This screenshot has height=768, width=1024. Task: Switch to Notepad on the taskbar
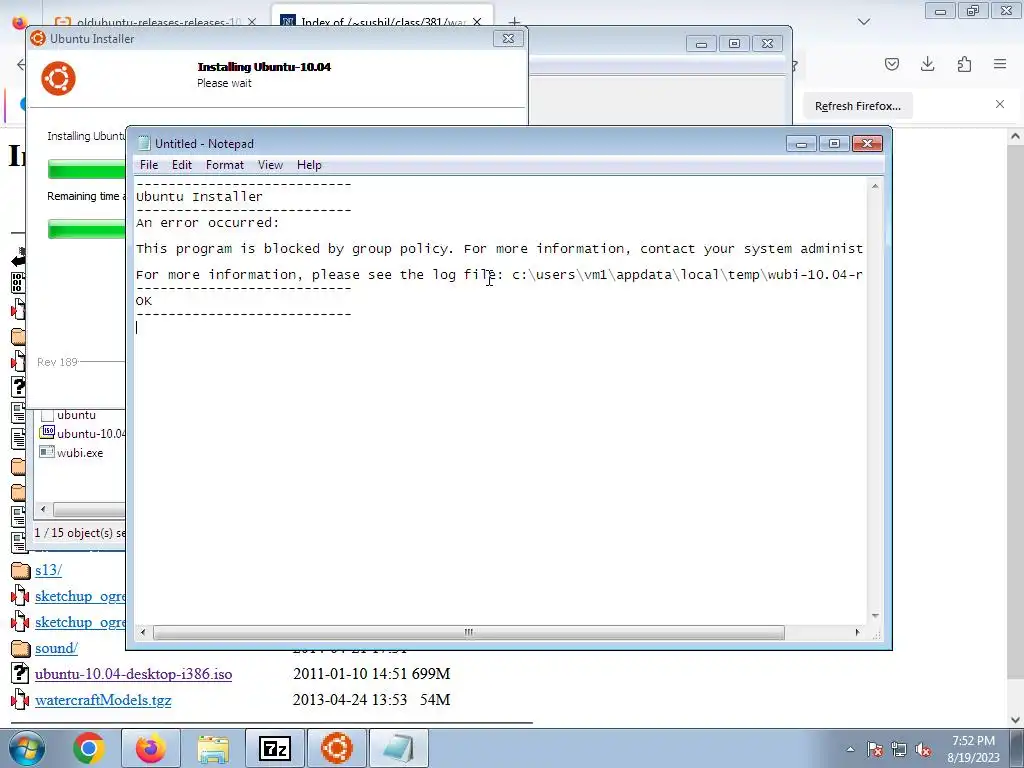point(399,748)
